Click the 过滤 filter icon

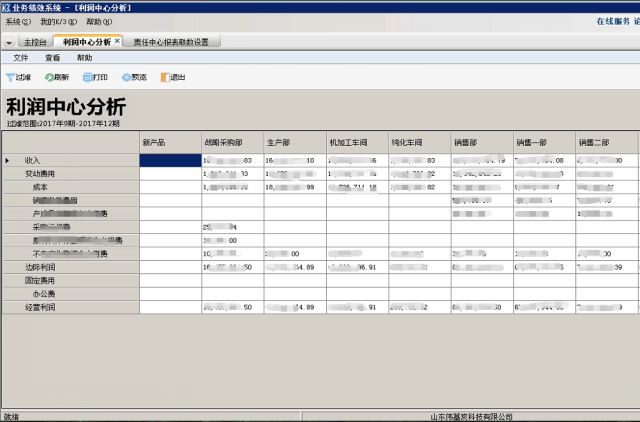pos(10,77)
